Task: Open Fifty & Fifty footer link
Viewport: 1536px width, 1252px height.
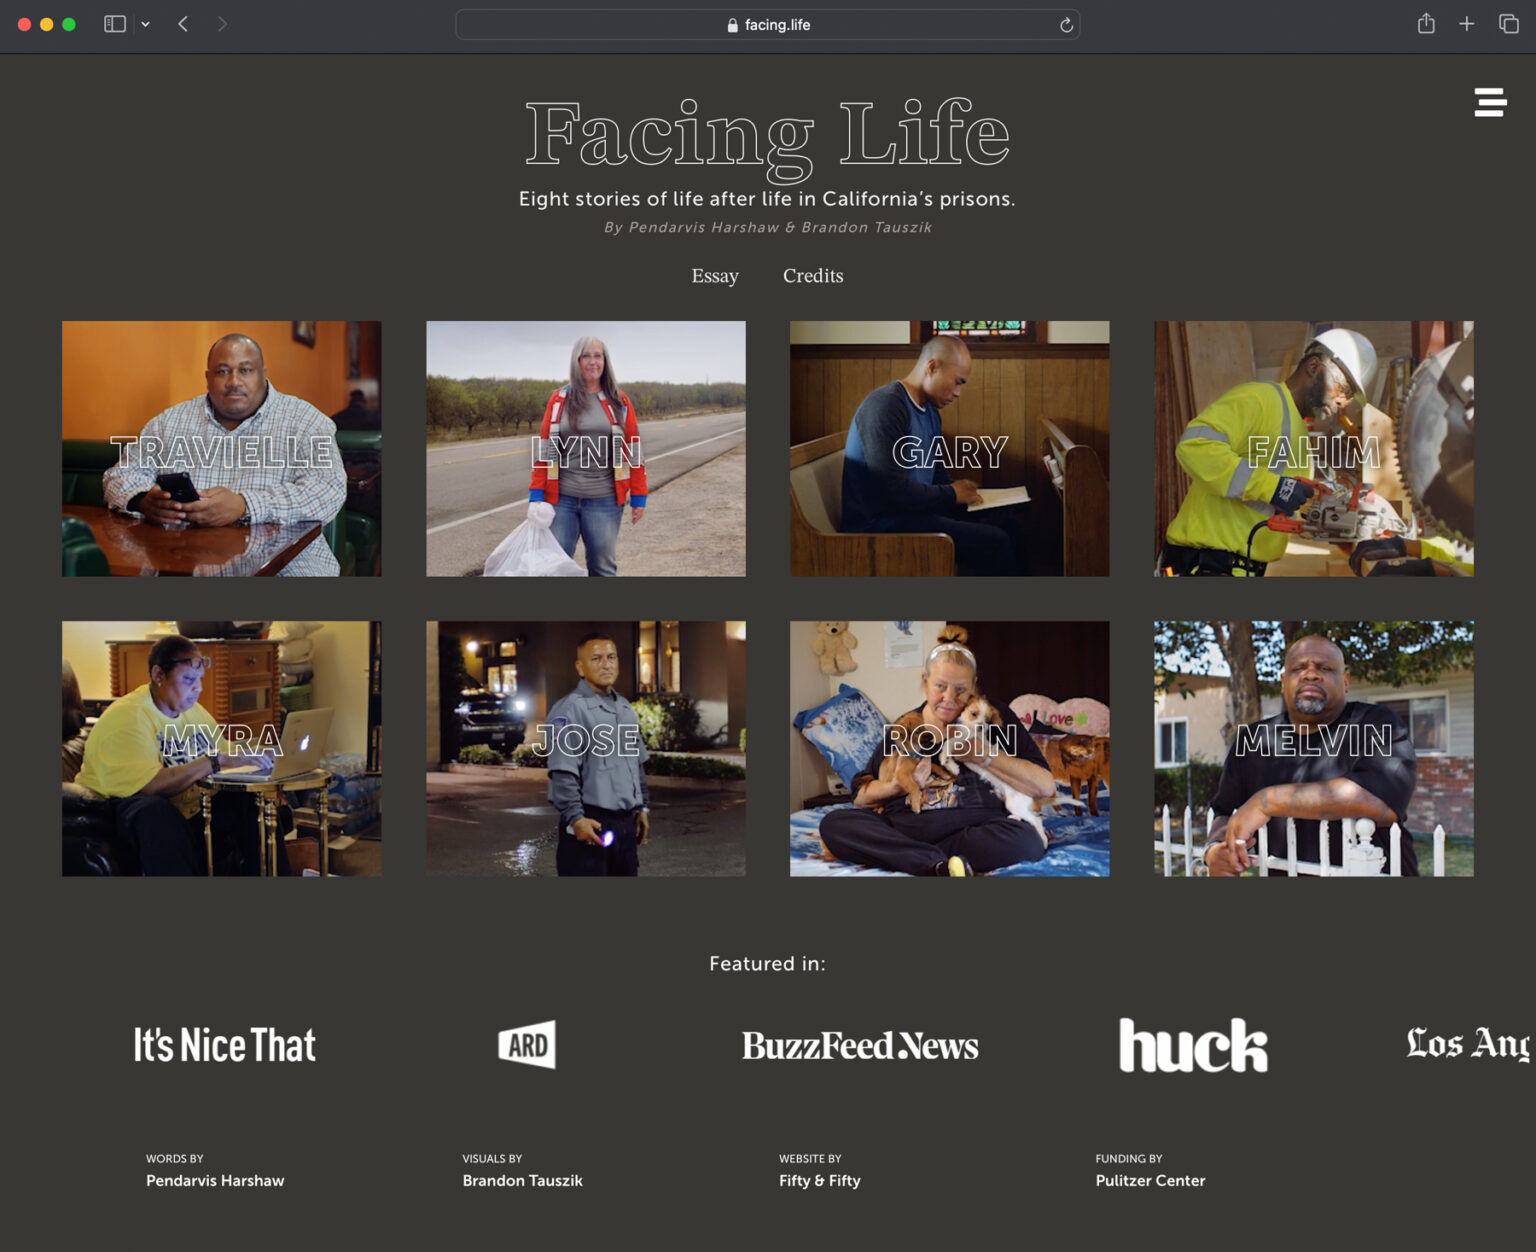Action: pyautogui.click(x=820, y=1181)
